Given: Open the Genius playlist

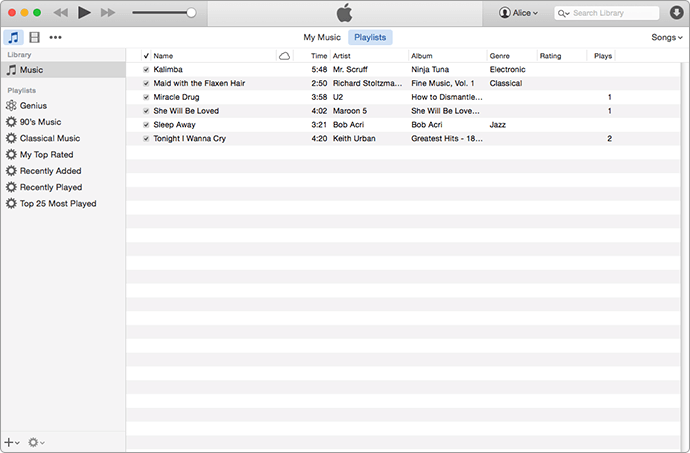Looking at the screenshot, I should (63, 106).
